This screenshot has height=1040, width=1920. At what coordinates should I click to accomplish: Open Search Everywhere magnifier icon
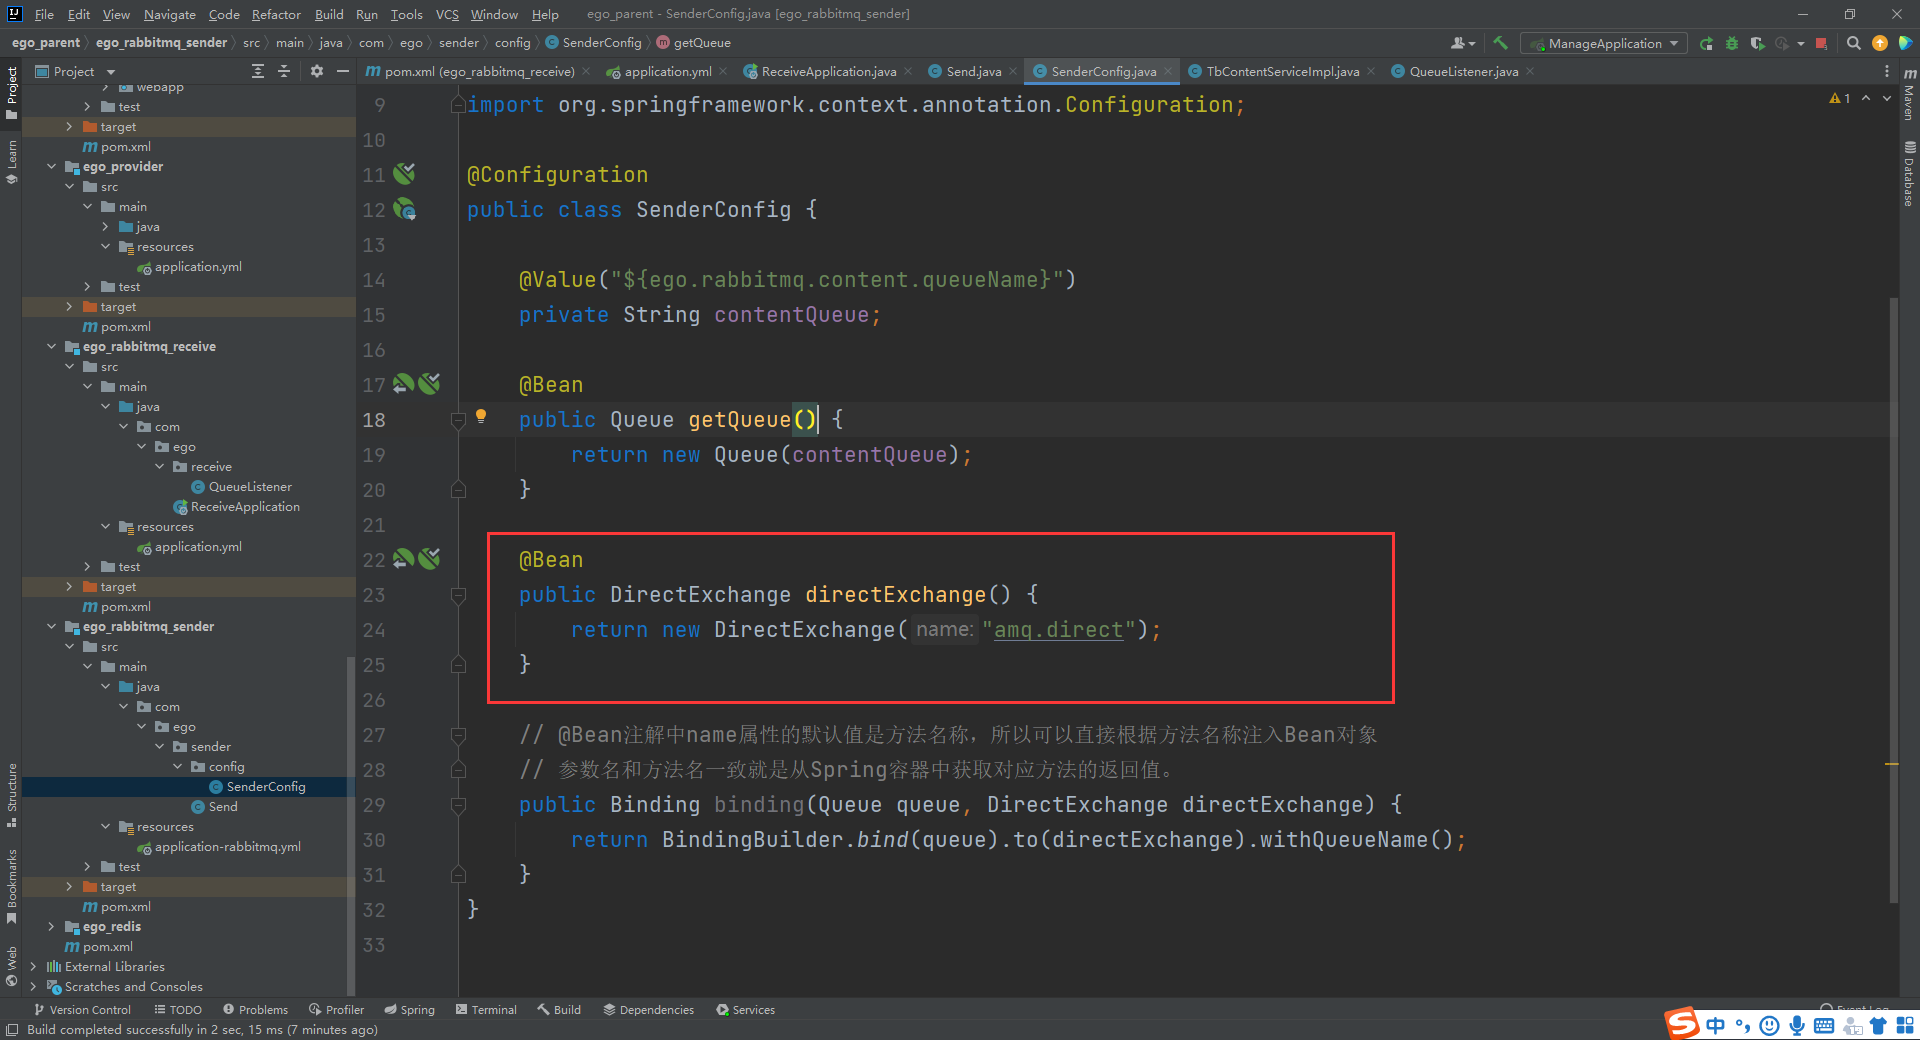click(x=1853, y=43)
